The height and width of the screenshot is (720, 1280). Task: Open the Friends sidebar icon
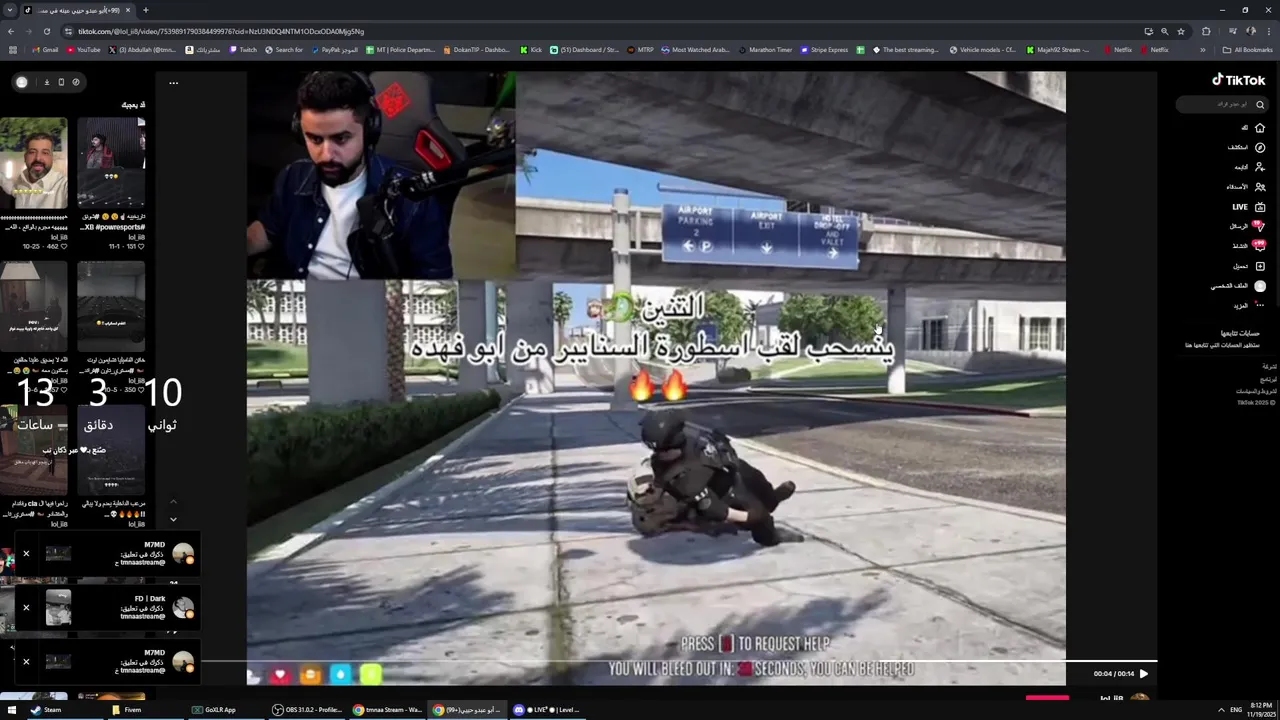1260,187
